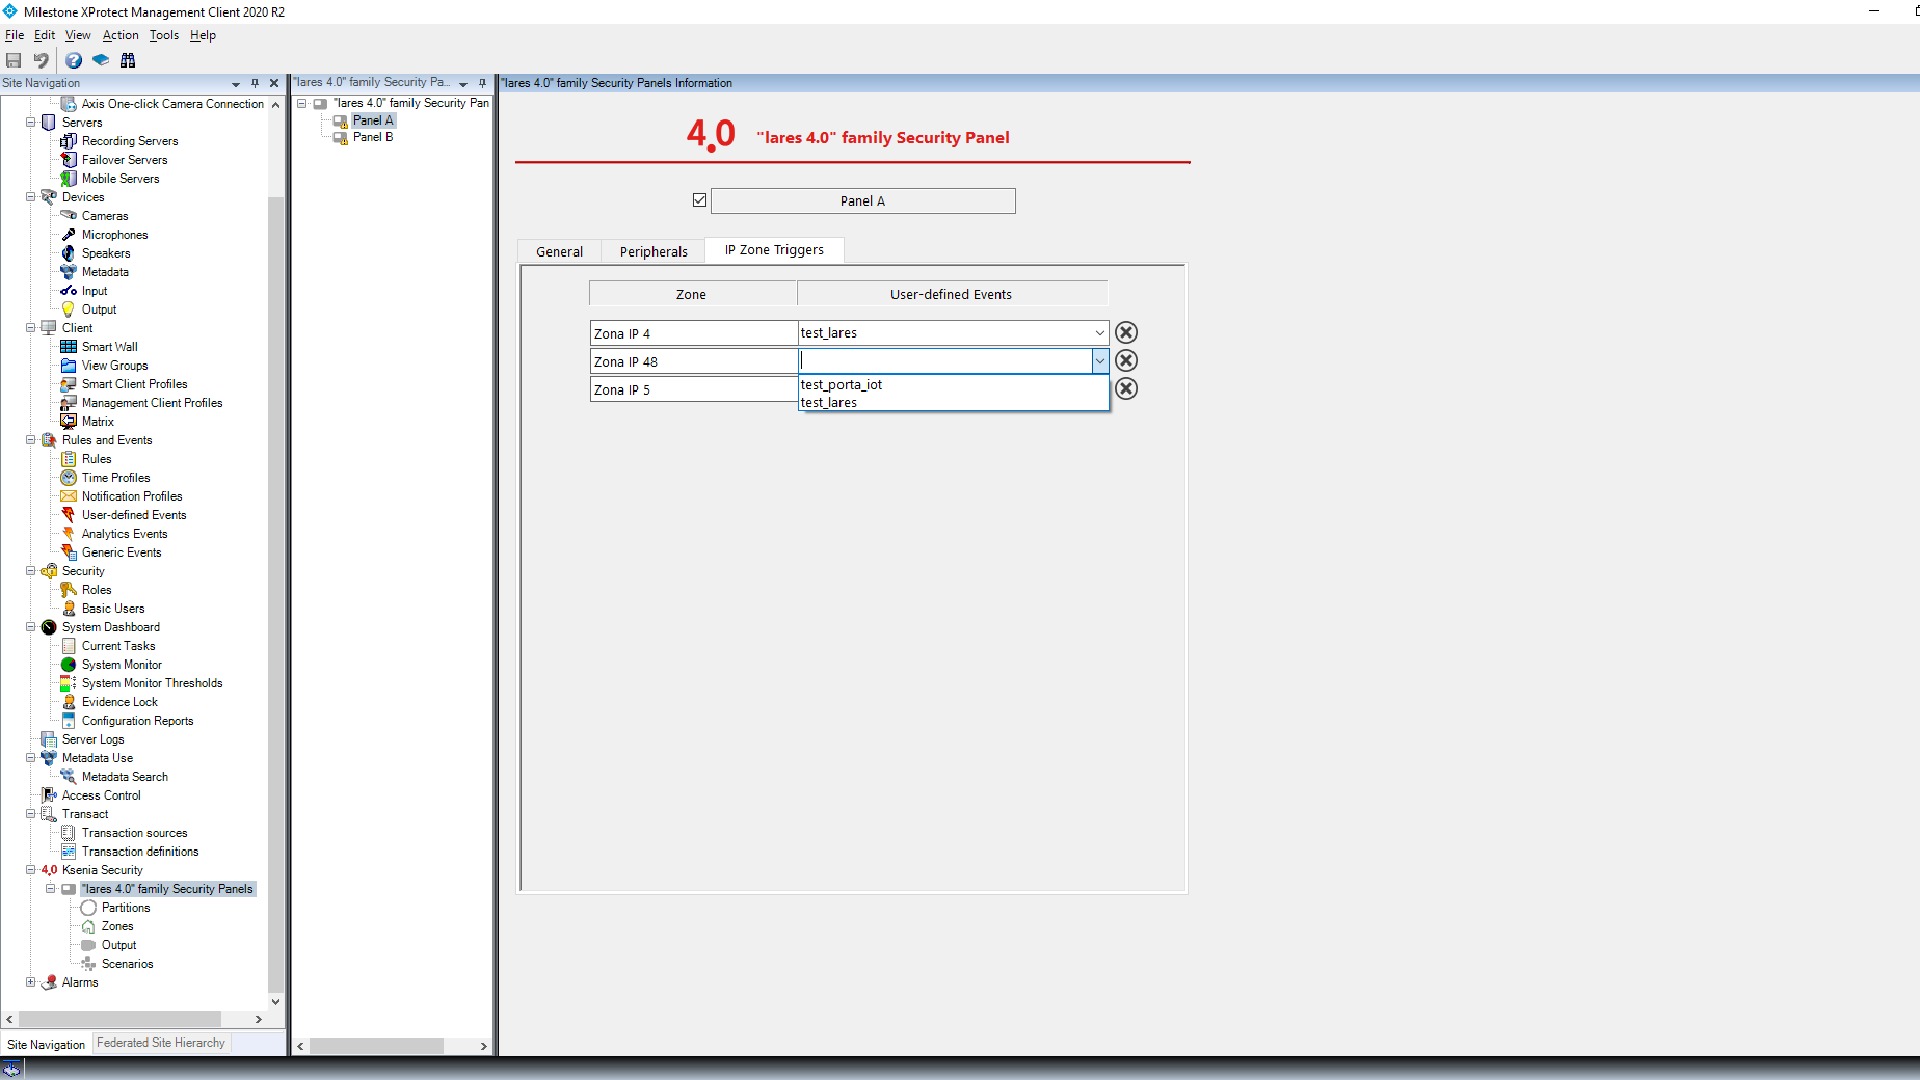
Task: Open the Tools menu
Action: 164,35
